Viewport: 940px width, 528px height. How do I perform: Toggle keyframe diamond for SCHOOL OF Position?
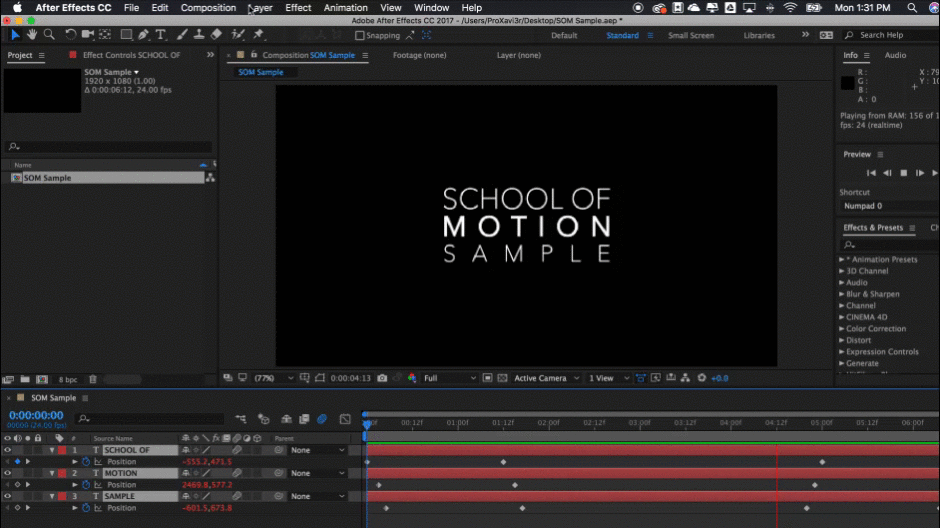pos(17,462)
